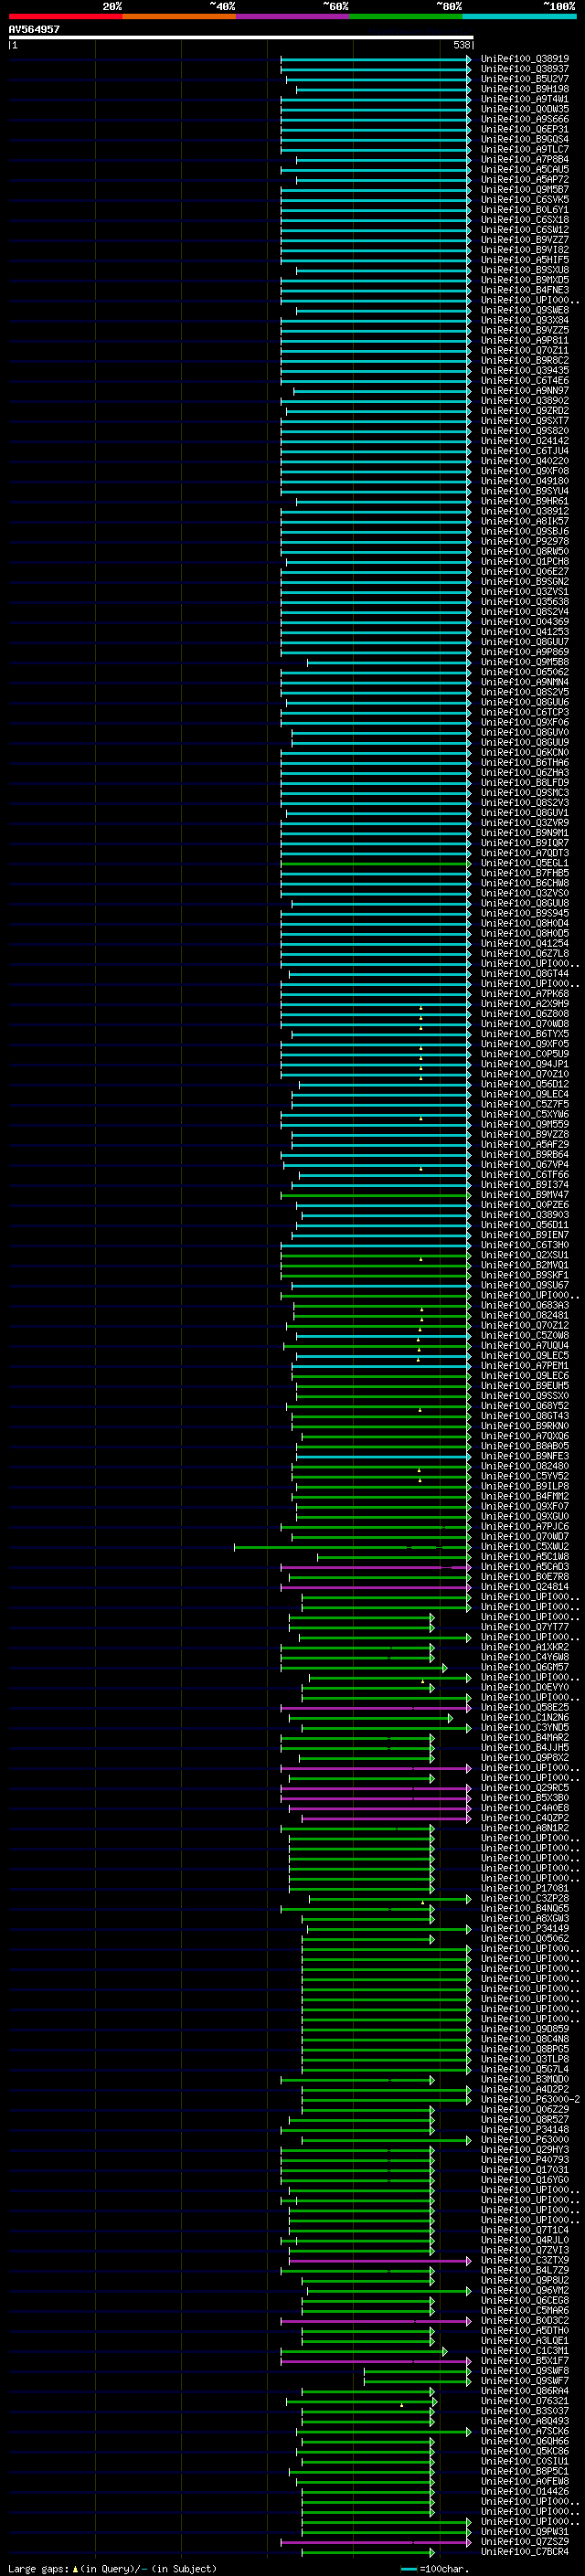Image resolution: width=585 pixels, height=2576 pixels.
Task: Click the hit label UniRef100_B5U2V7
Action: point(524,79)
